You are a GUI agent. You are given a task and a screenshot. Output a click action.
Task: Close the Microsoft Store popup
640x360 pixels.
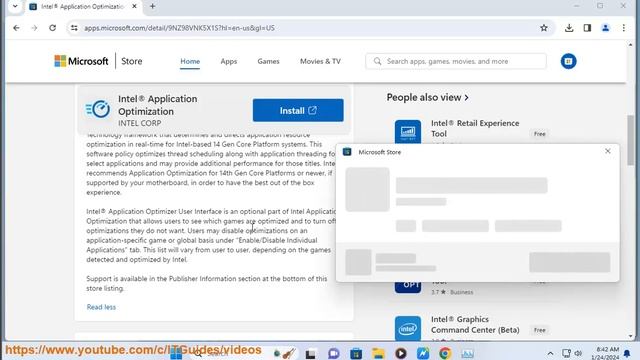tap(608, 151)
